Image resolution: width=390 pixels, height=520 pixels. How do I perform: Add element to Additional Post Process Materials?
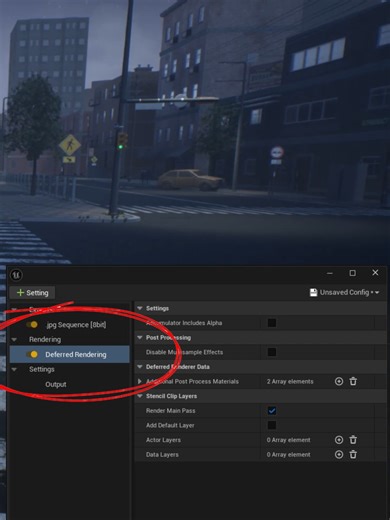click(339, 381)
